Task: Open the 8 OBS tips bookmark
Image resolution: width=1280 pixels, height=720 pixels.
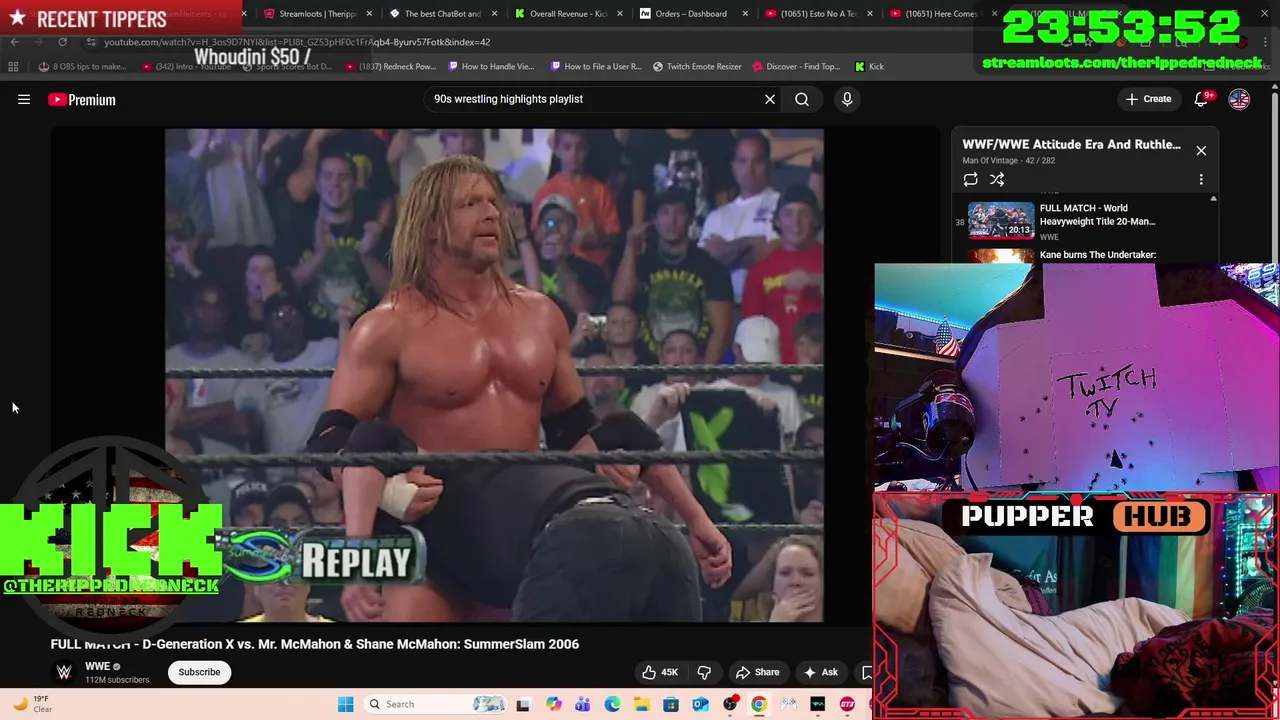Action: (82, 67)
